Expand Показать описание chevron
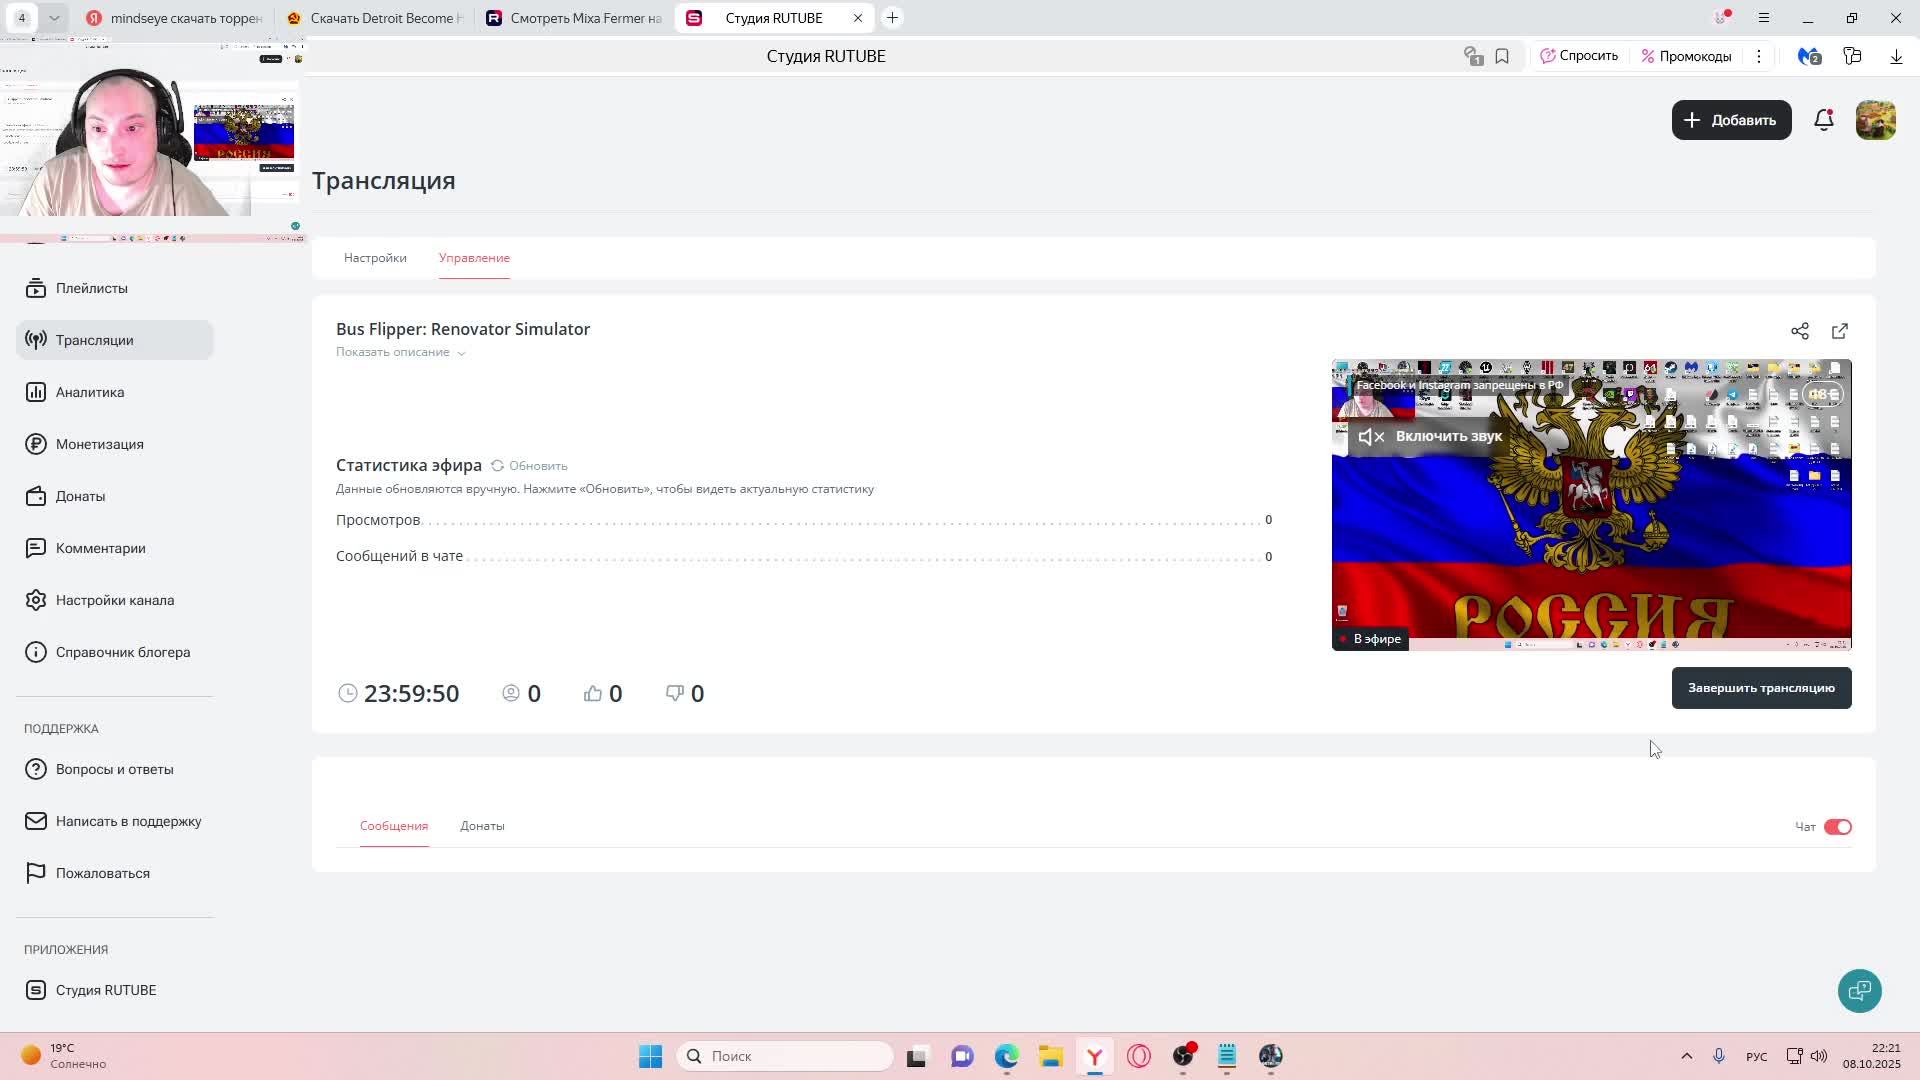Image resolution: width=1920 pixels, height=1080 pixels. pos(461,353)
